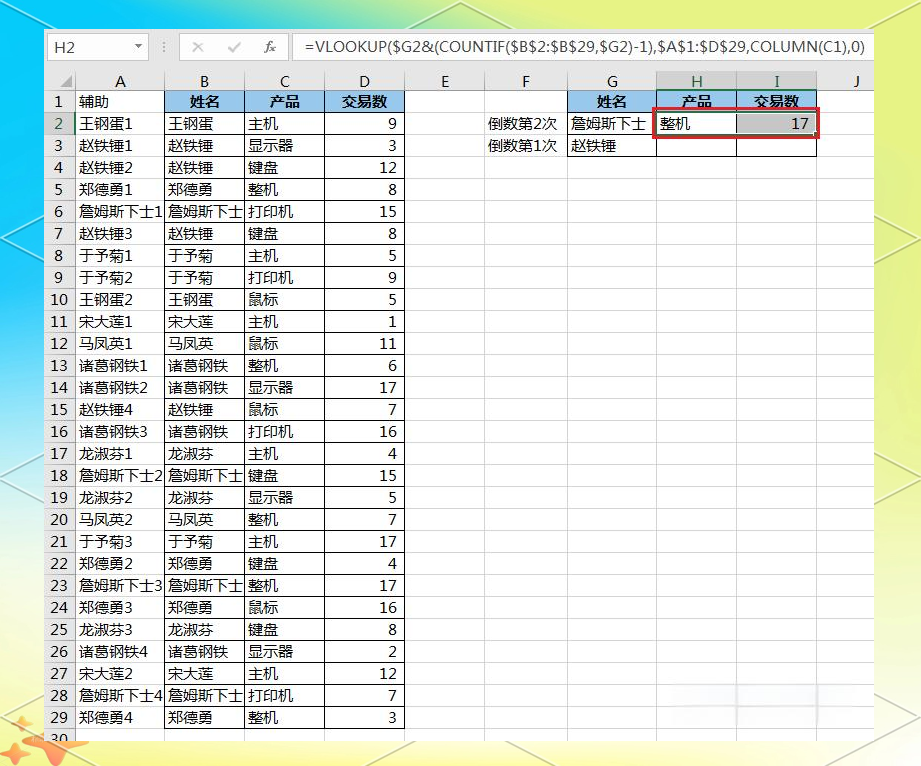921x766 pixels.
Task: Click cell A10 with 王钢蛋2
Action: click(120, 300)
